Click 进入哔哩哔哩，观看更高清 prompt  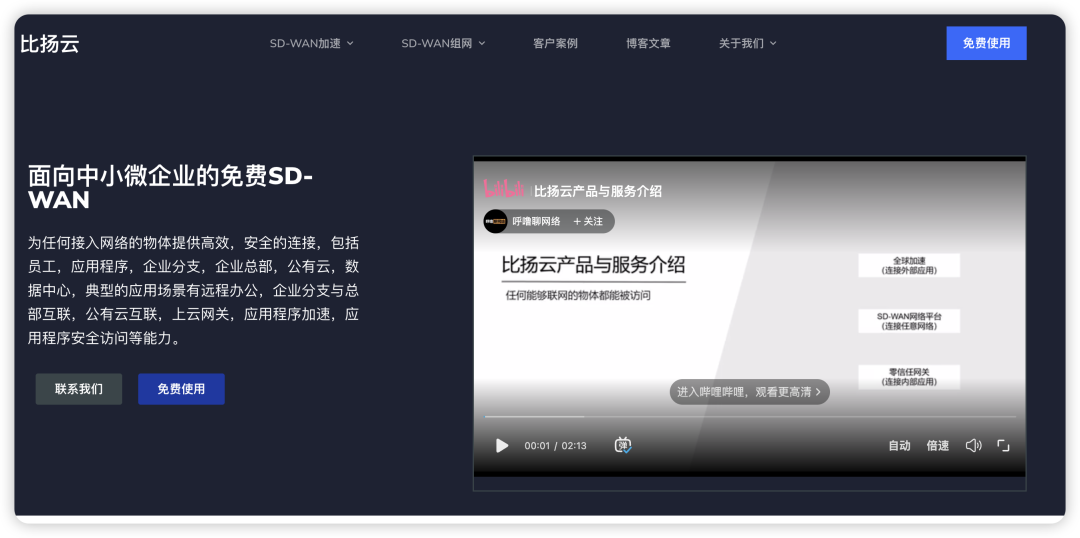pyautogui.click(x=749, y=391)
